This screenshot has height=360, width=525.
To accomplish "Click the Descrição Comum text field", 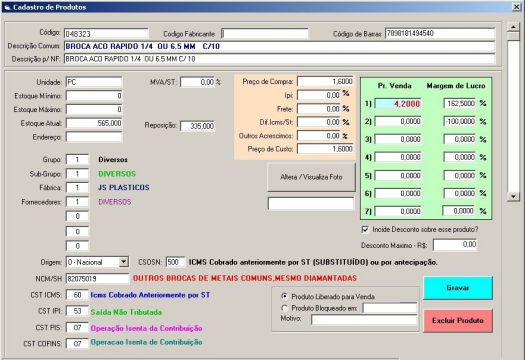I will click(x=279, y=46).
